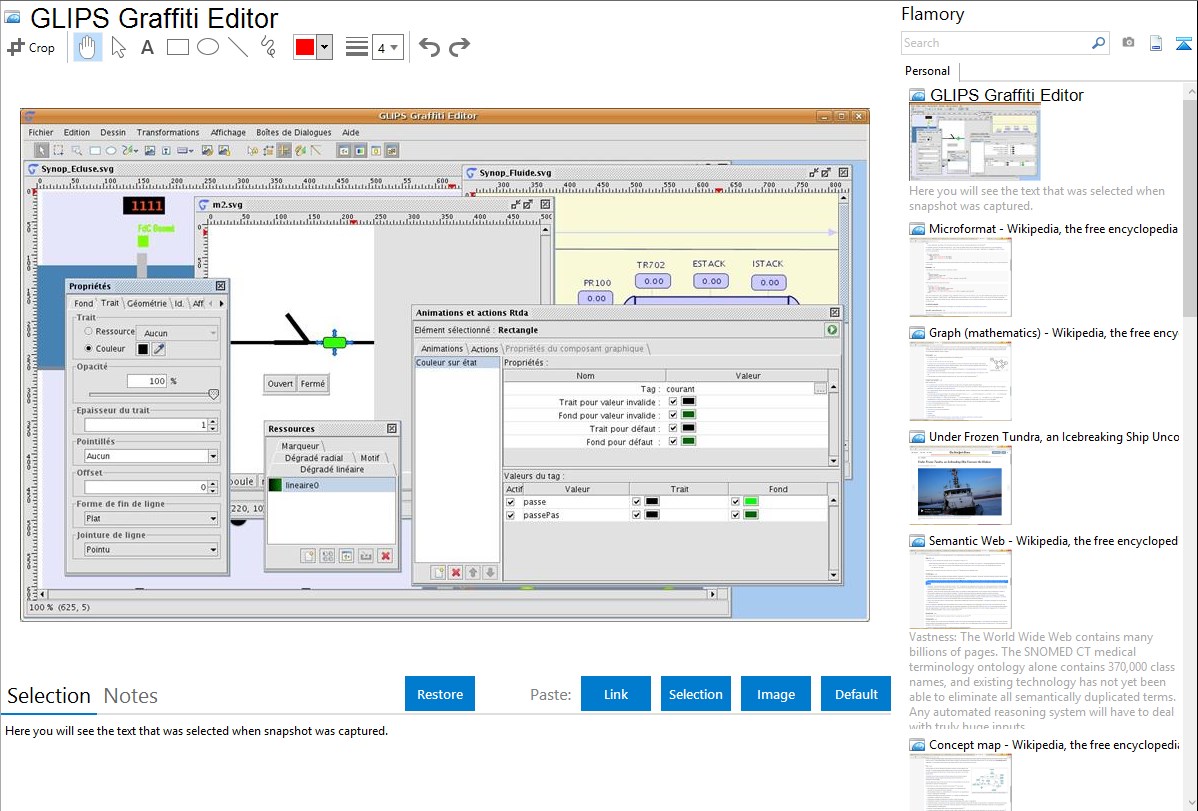1198x811 pixels.
Task: Click the Flamory search field
Action: tap(996, 43)
